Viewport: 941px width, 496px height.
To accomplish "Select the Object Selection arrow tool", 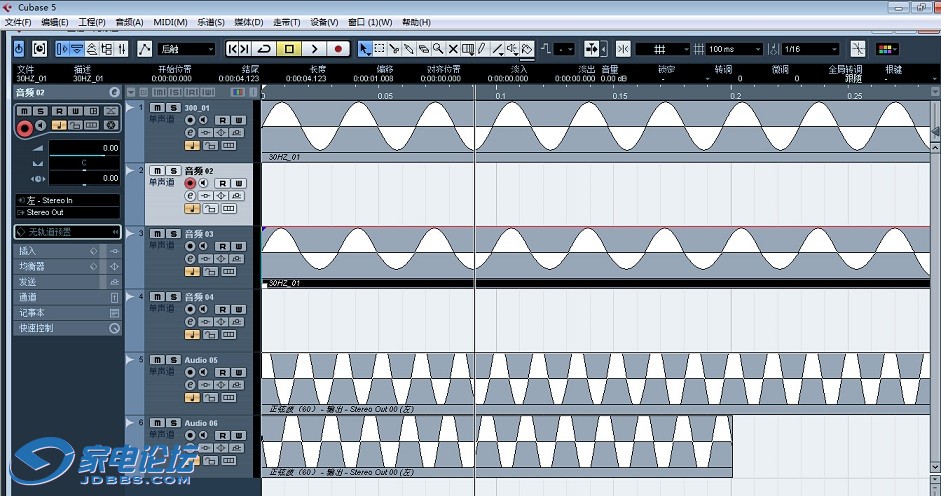I will tap(364, 49).
